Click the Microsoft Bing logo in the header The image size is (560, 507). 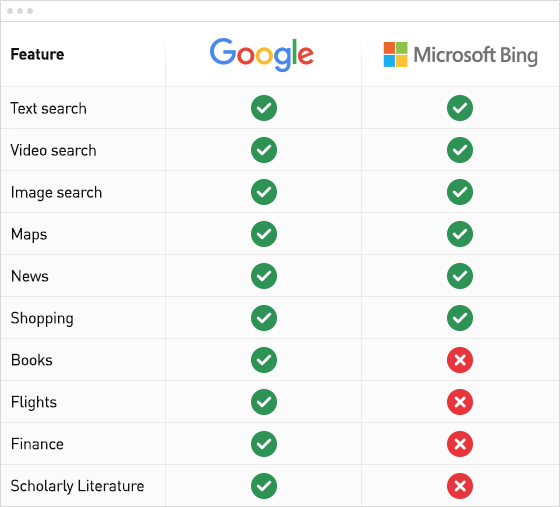460,55
